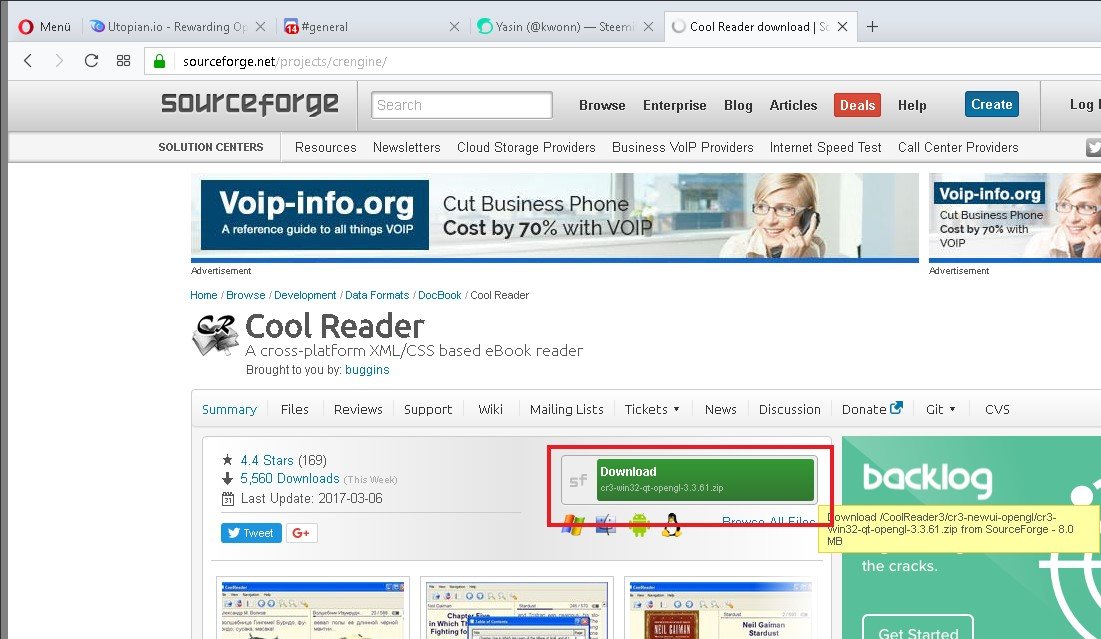
Task: Click the Tweet button
Action: (x=251, y=533)
